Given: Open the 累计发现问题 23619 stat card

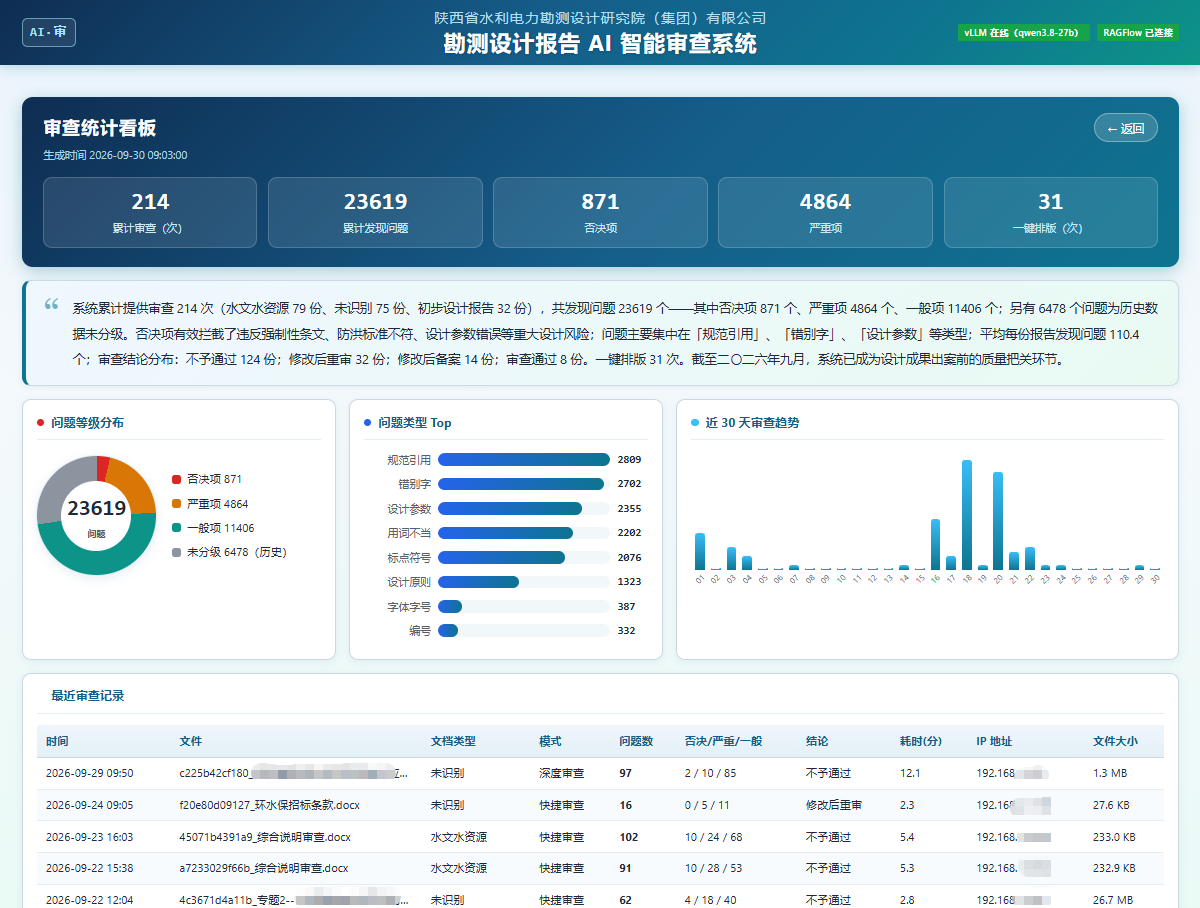Looking at the screenshot, I should [375, 212].
